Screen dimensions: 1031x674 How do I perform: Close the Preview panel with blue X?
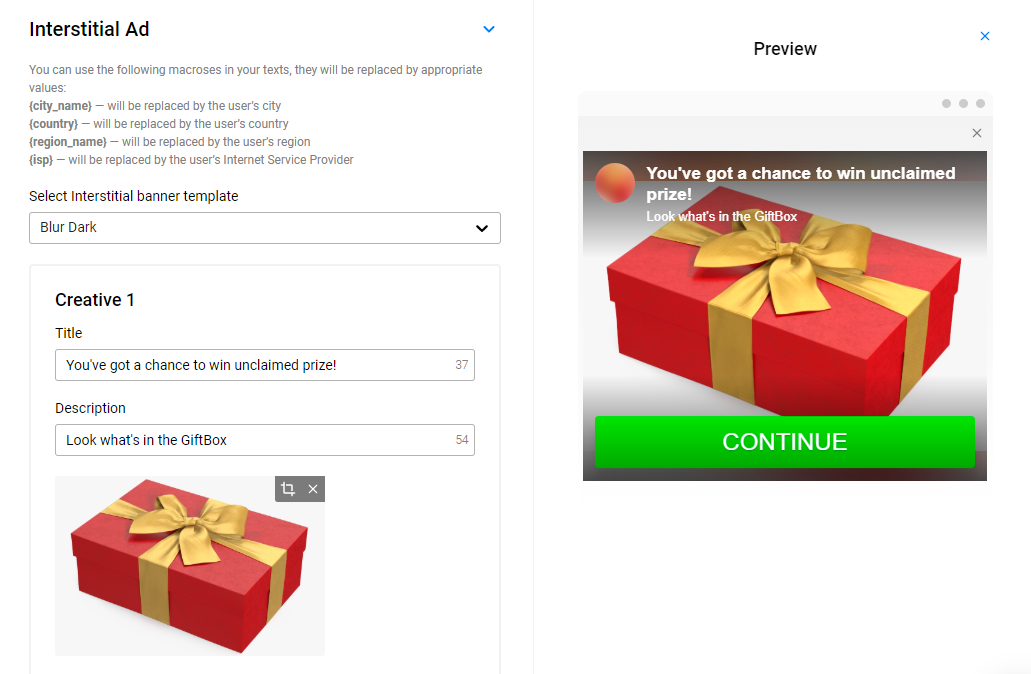984,36
